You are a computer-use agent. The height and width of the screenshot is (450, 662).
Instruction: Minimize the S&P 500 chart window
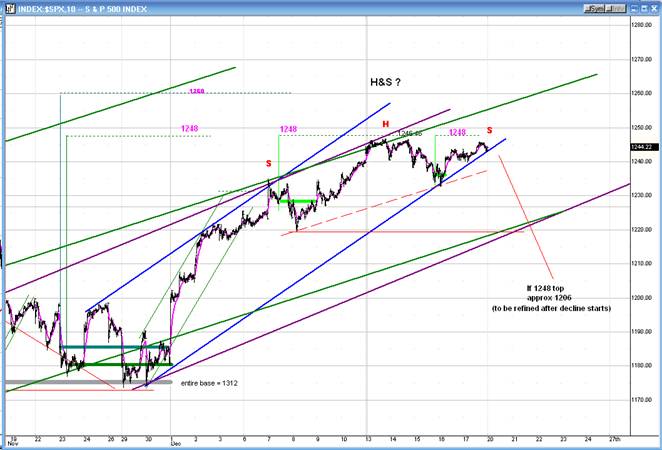635,8
